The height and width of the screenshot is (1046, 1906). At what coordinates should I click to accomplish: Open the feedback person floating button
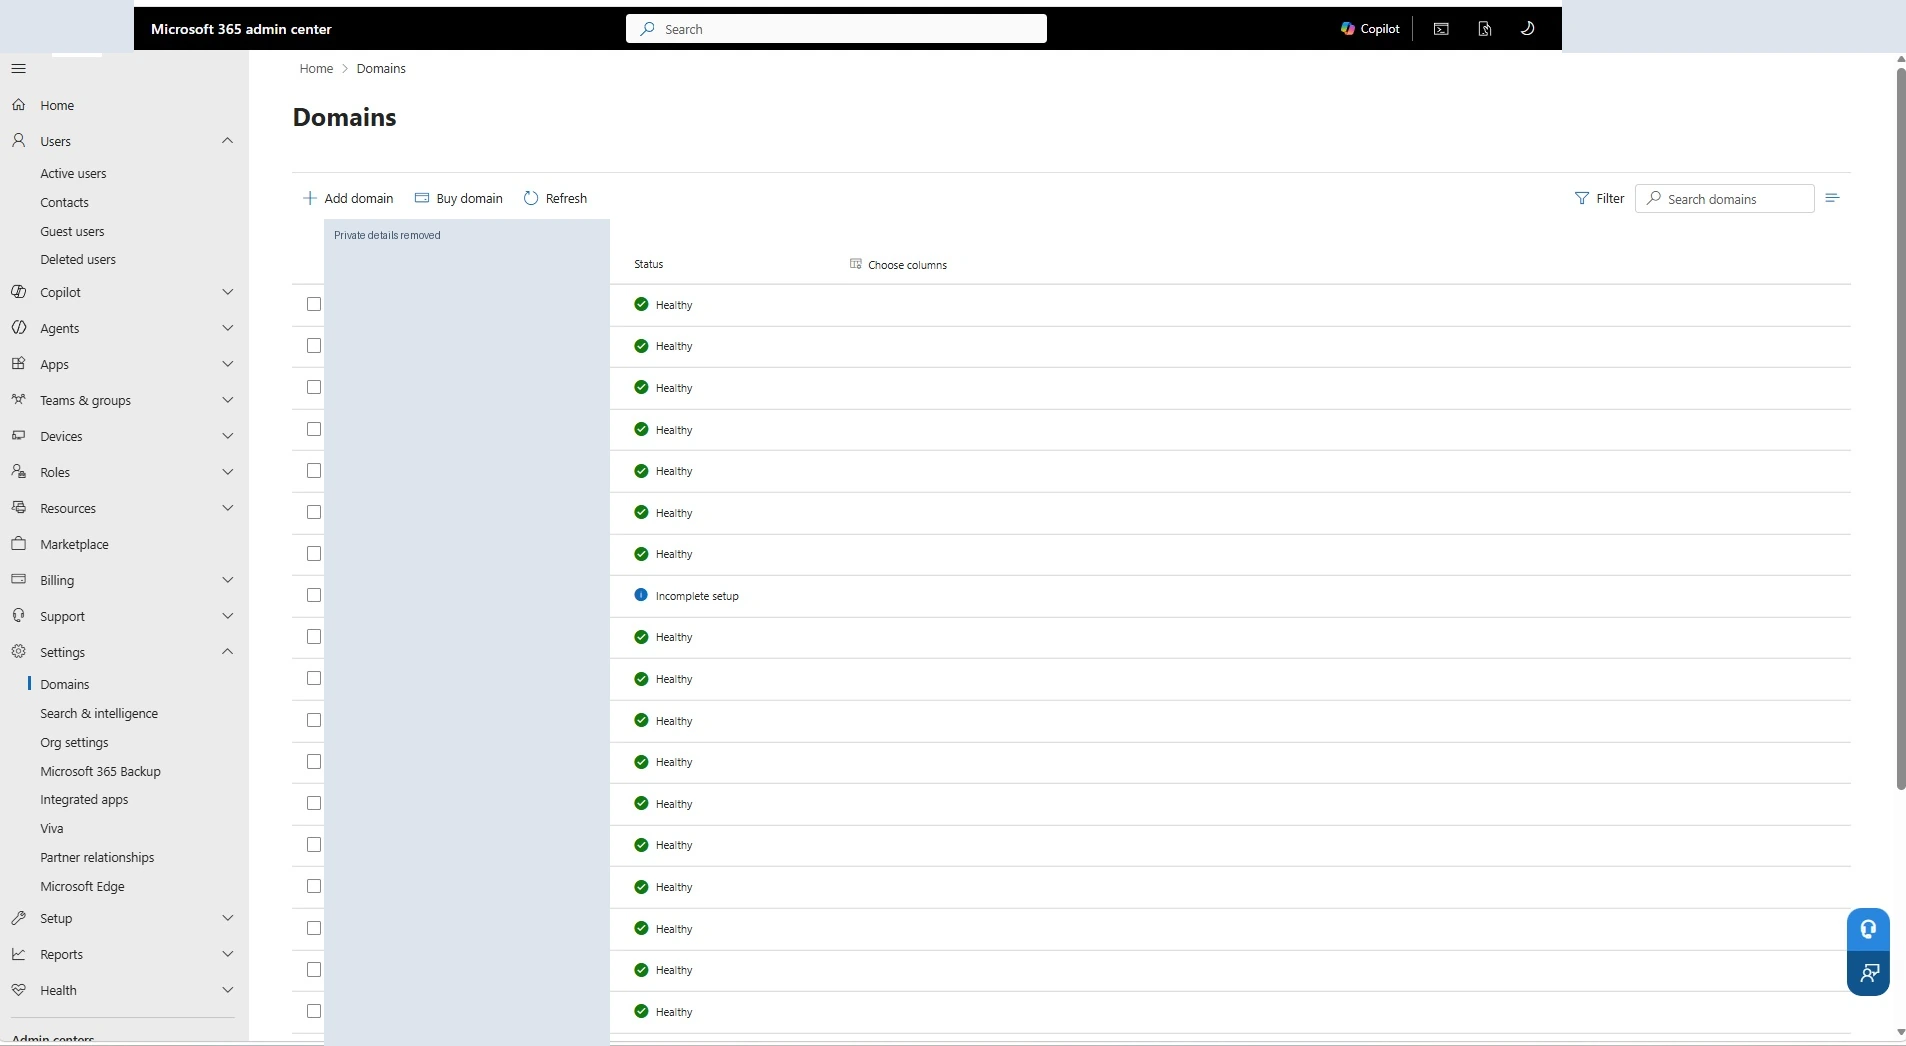[1868, 973]
